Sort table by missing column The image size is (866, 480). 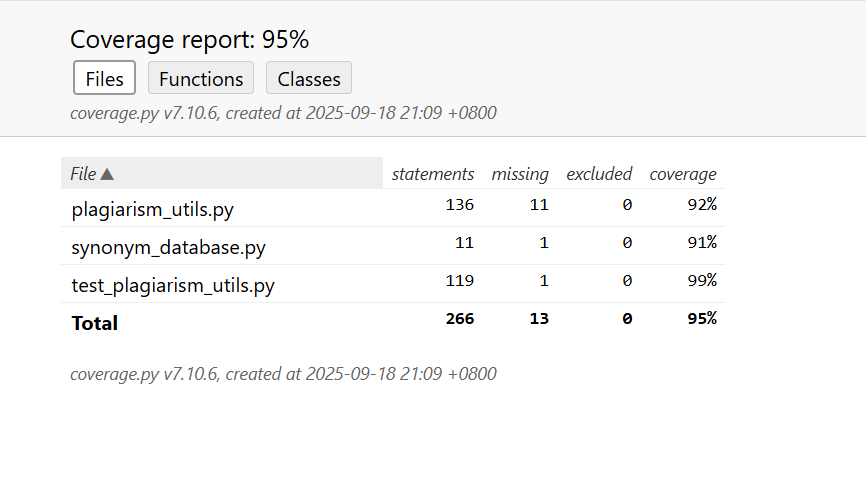(x=520, y=174)
